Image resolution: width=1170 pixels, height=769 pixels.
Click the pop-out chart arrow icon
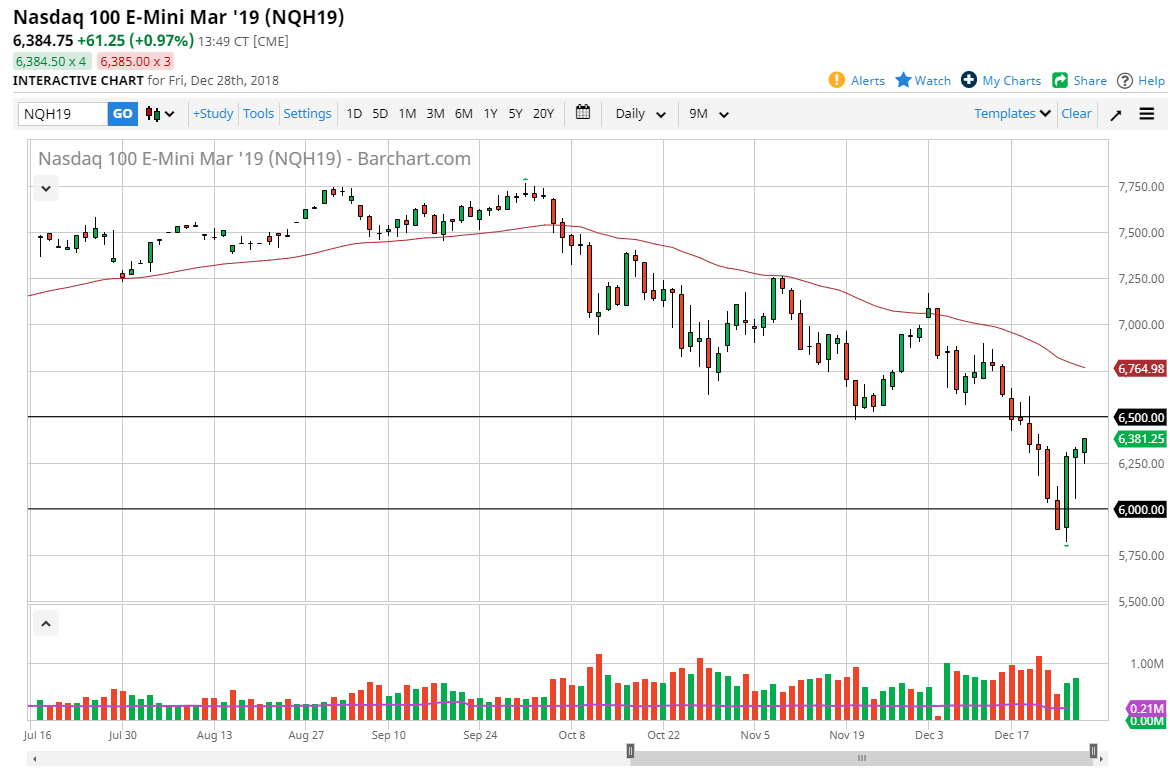1116,113
